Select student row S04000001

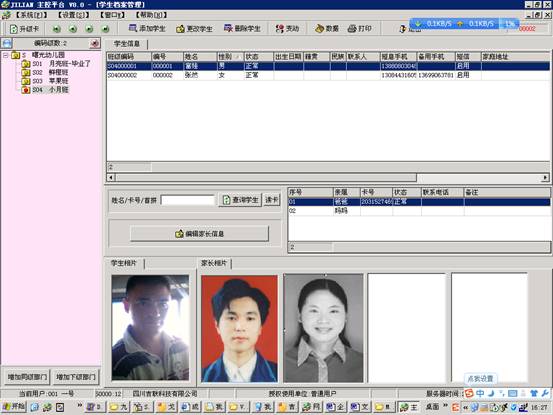(x=328, y=66)
